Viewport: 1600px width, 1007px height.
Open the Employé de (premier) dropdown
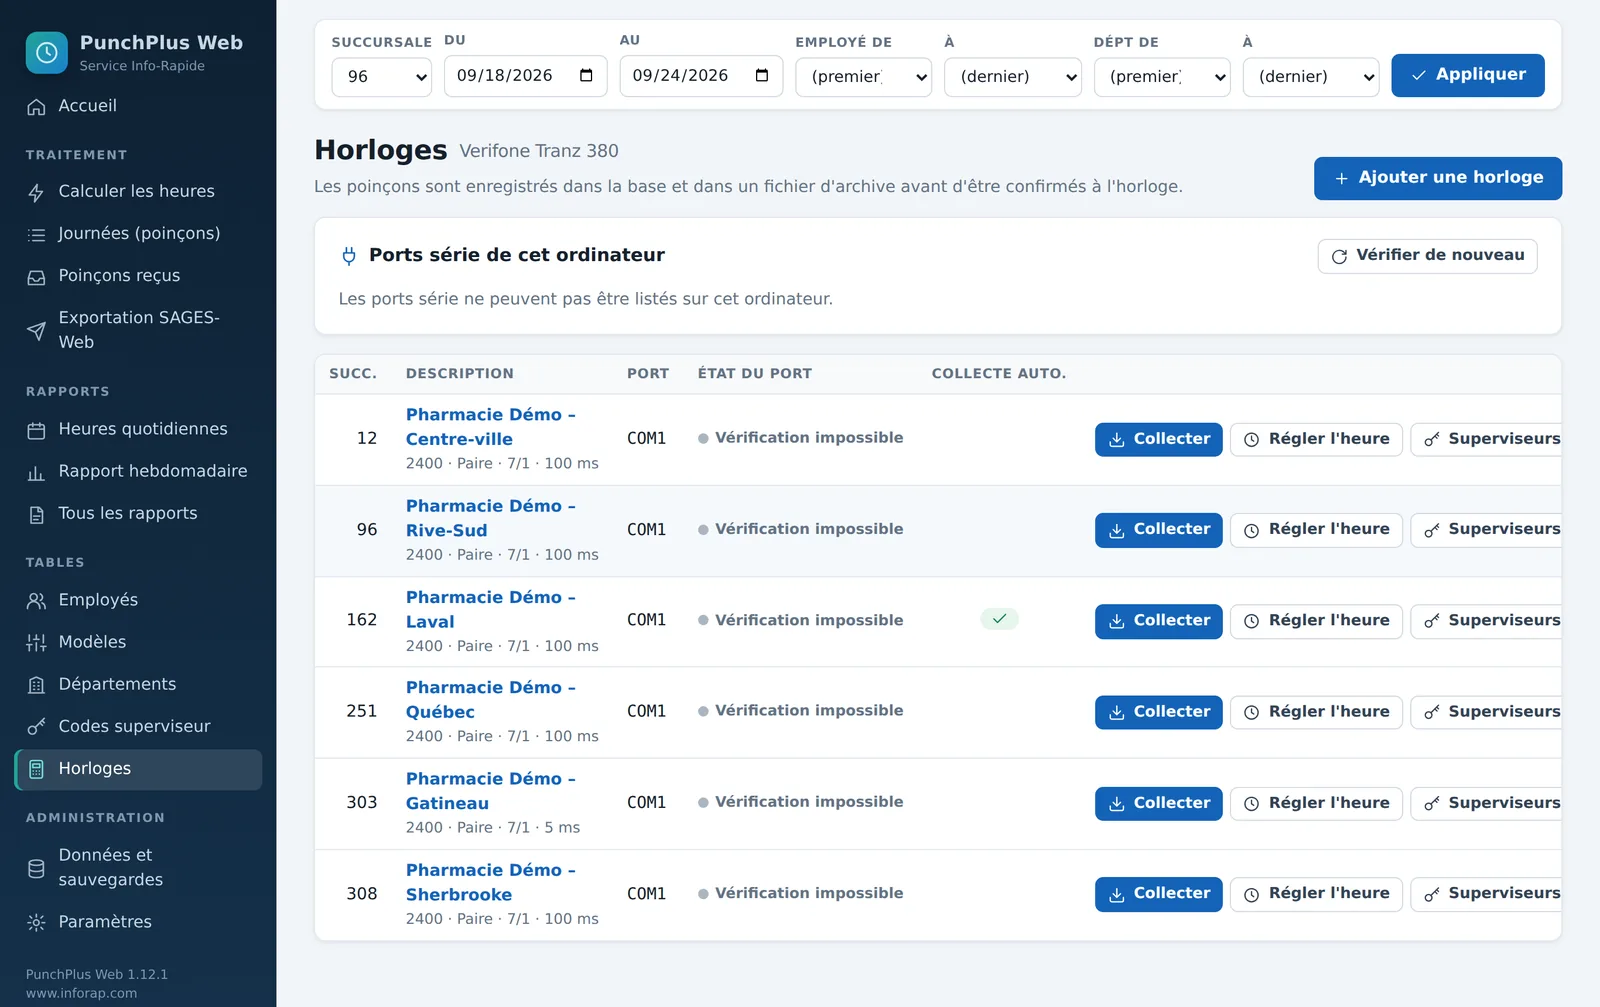pos(863,76)
